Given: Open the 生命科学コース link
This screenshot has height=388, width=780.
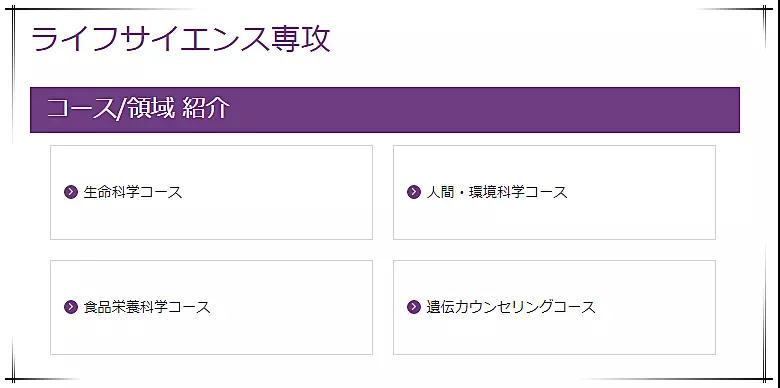Looking at the screenshot, I should point(133,192).
